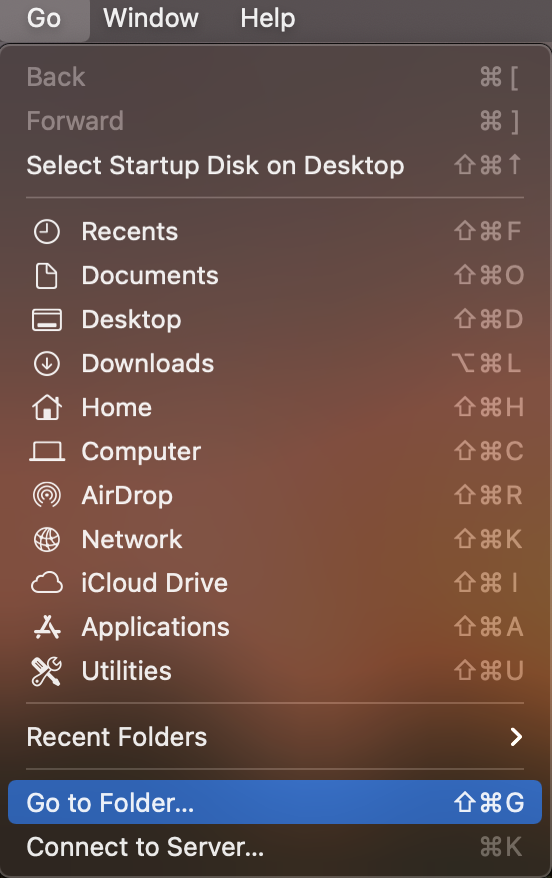The image size is (552, 878).
Task: Open the Go menu in menu bar
Action: pos(44,18)
